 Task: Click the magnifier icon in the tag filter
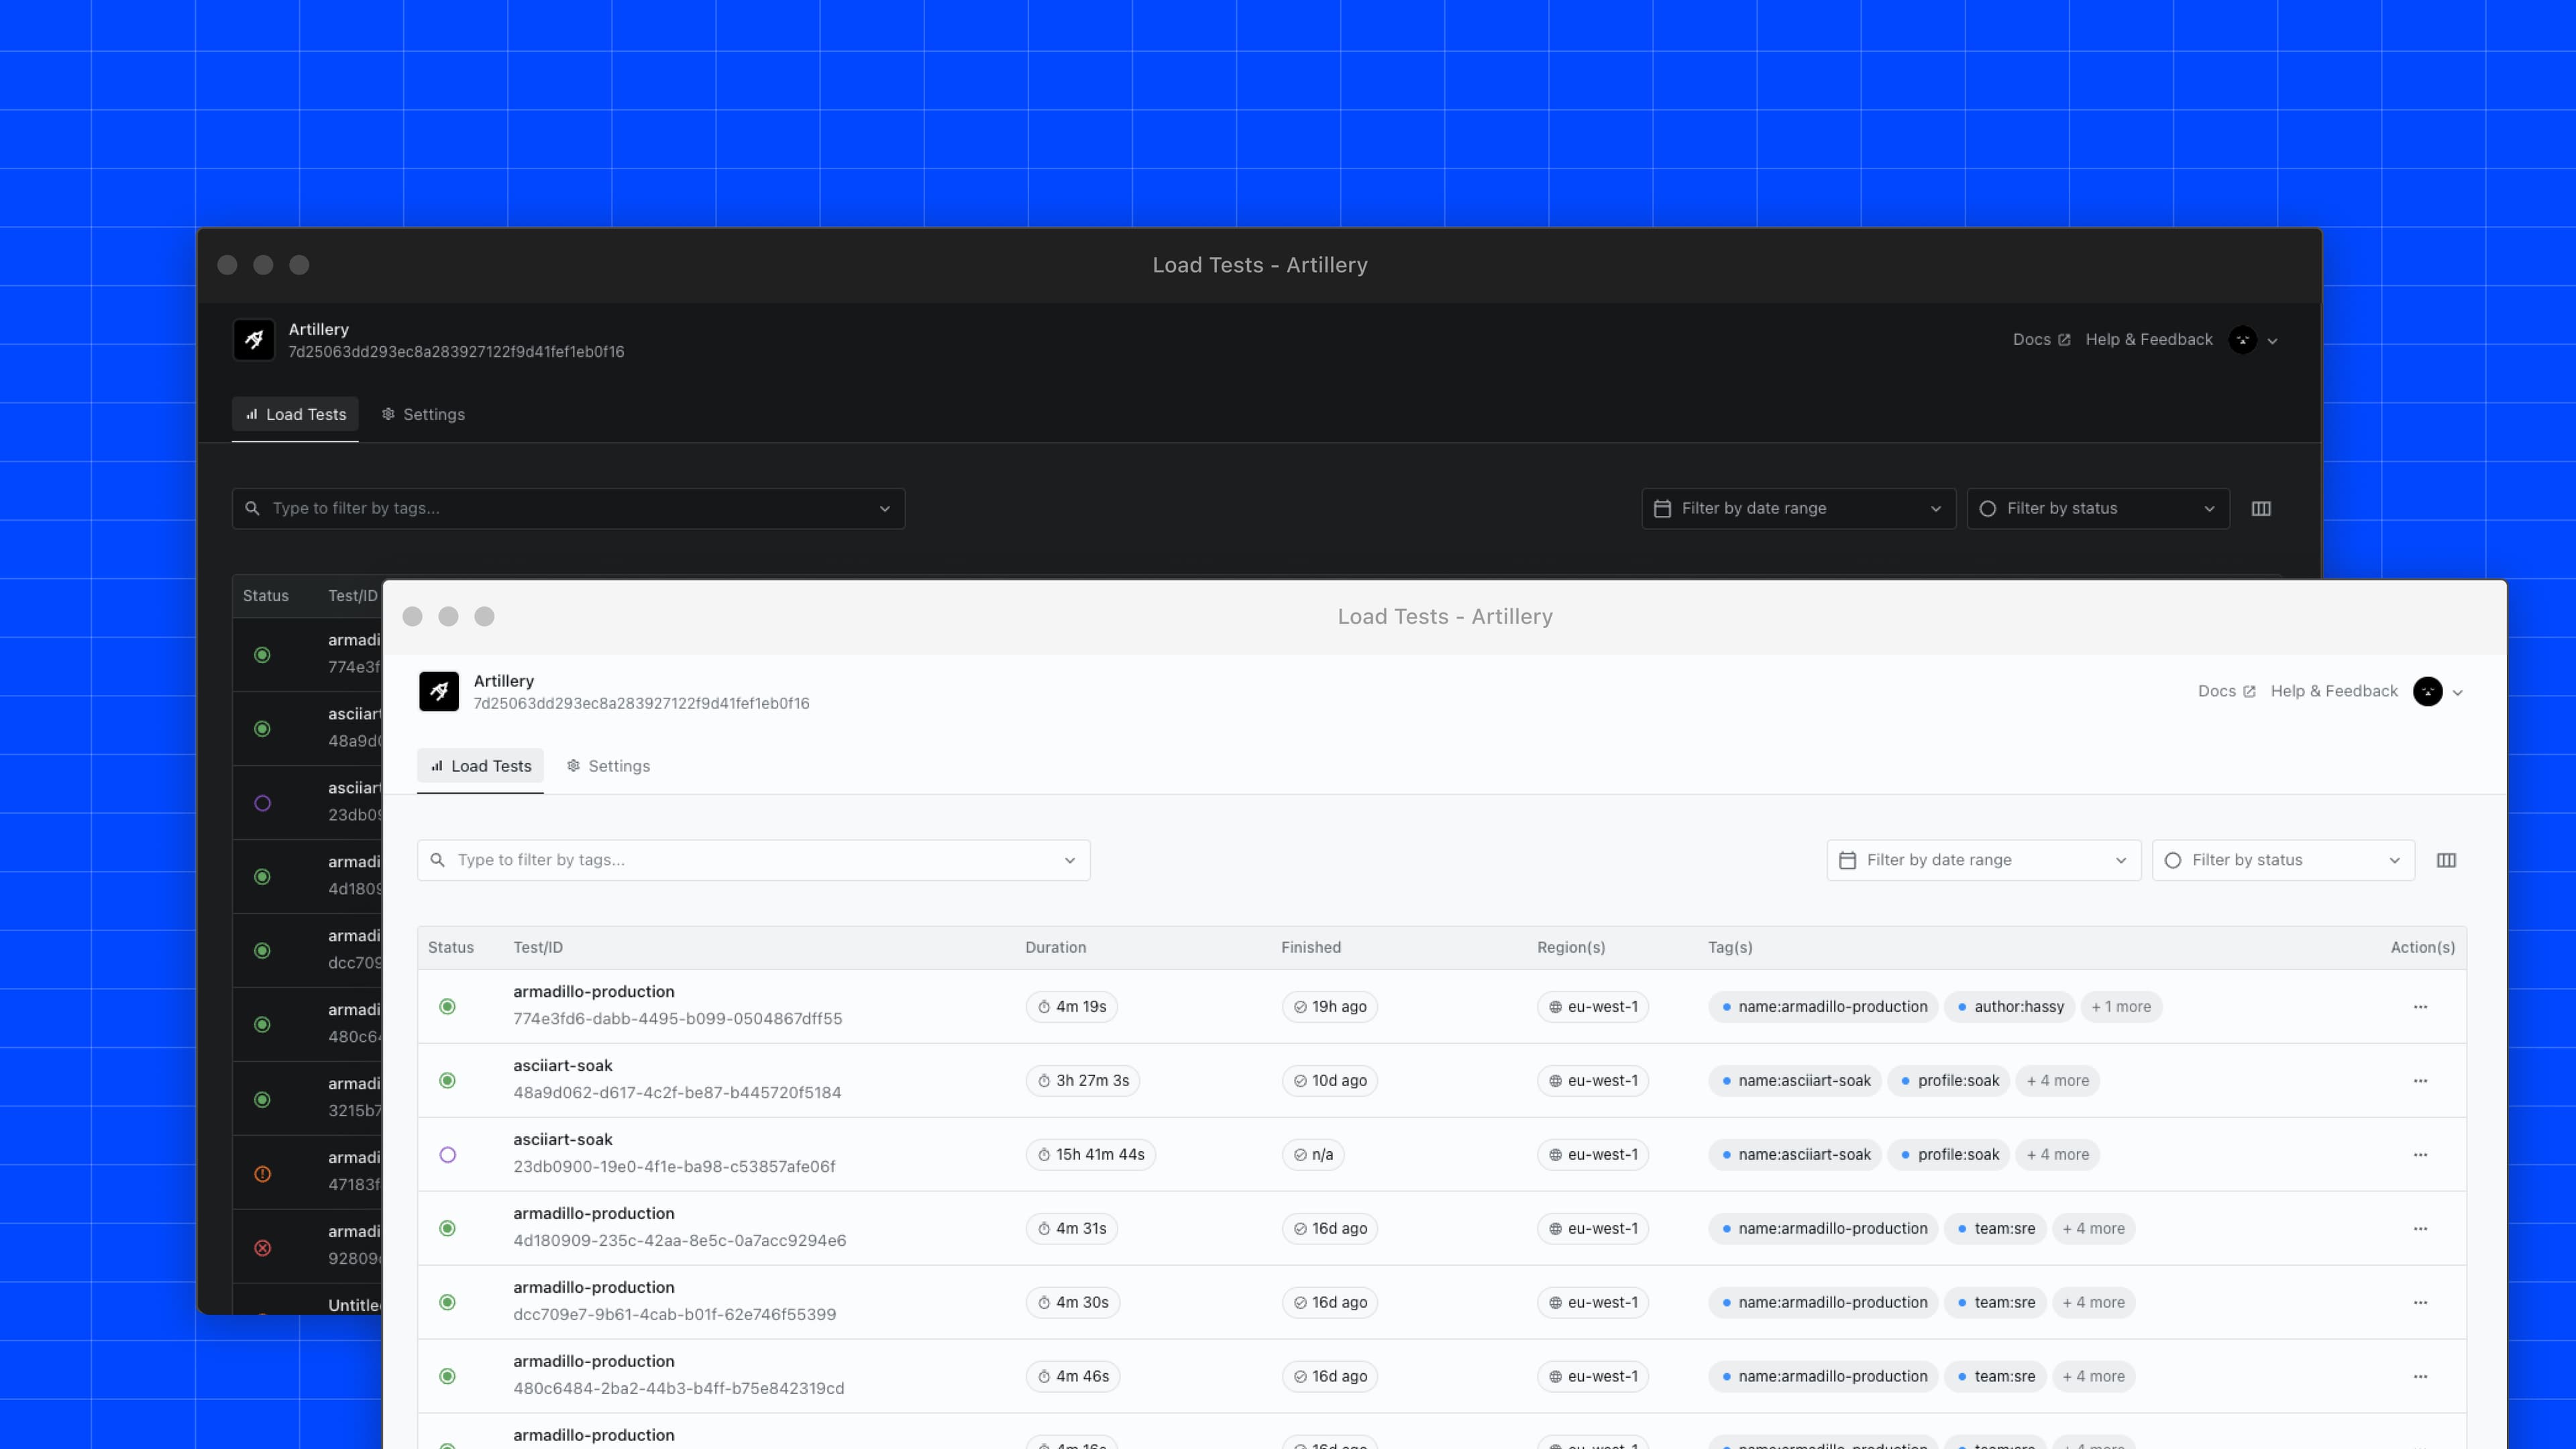[x=437, y=860]
